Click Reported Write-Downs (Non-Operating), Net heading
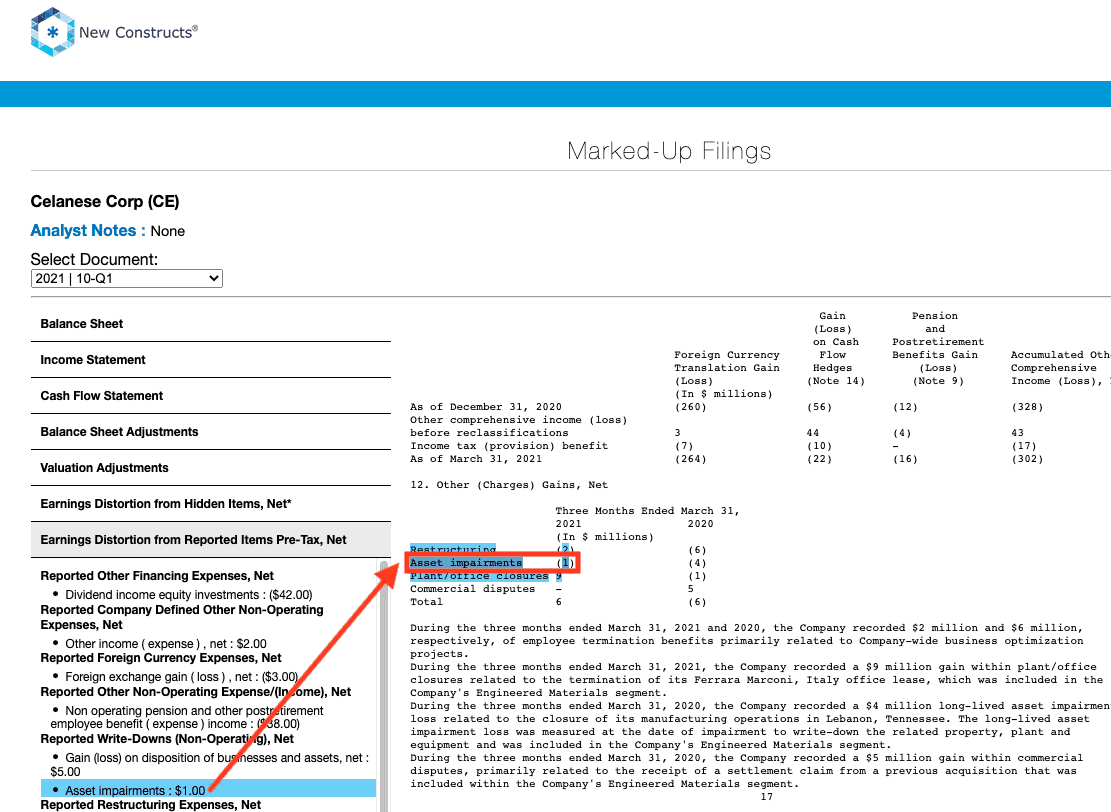Image resolution: width=1111 pixels, height=812 pixels. (x=167, y=738)
